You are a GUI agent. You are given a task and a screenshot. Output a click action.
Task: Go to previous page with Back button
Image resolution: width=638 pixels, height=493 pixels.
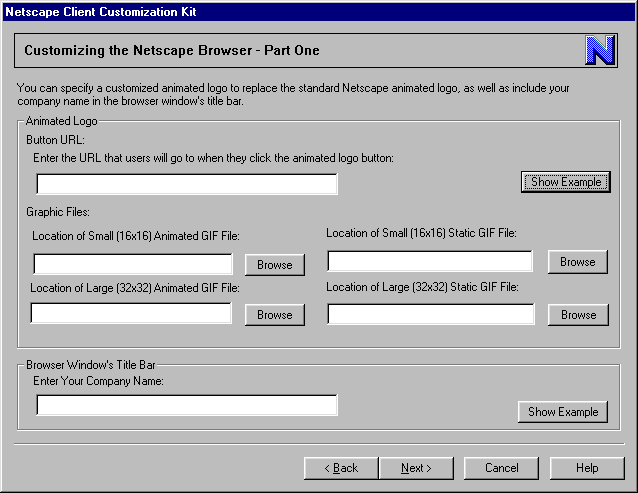tap(341, 468)
